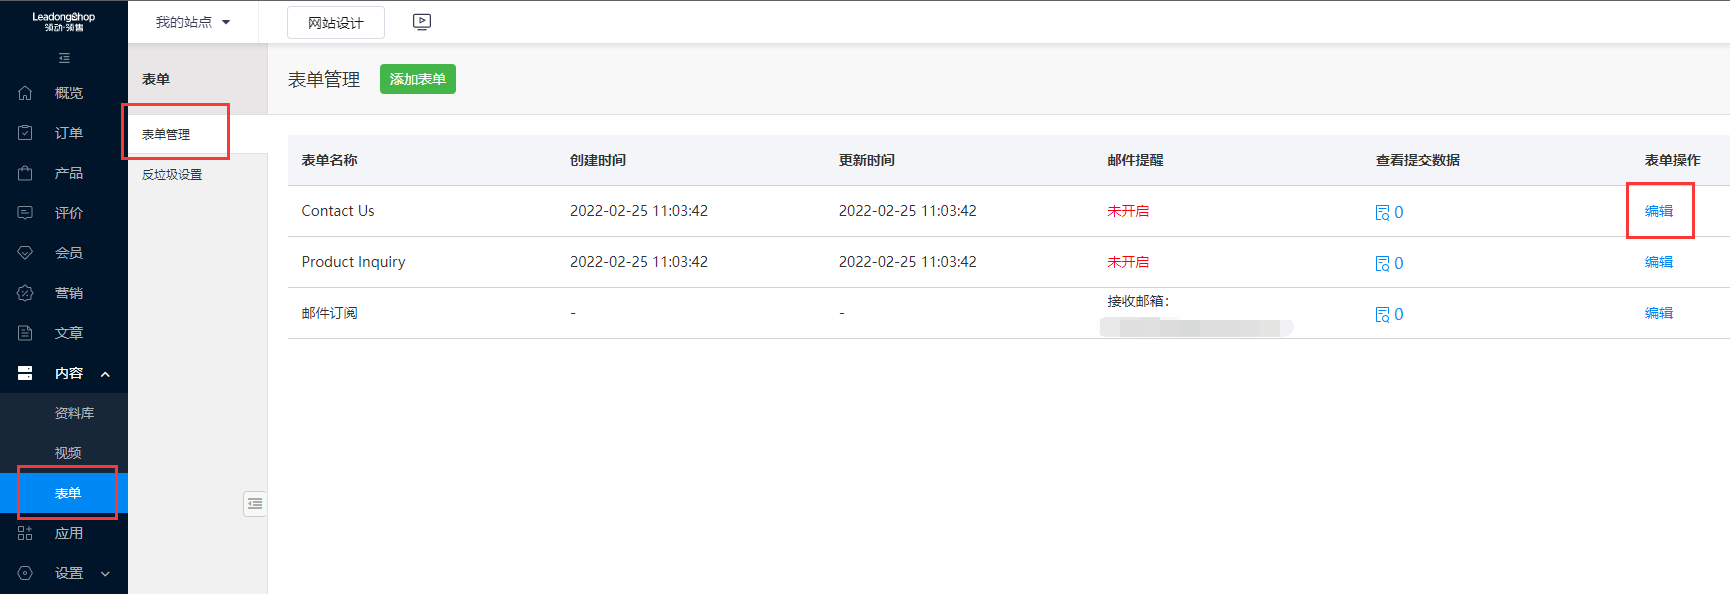Open 订单 orders from the sidebar icon

click(x=26, y=133)
